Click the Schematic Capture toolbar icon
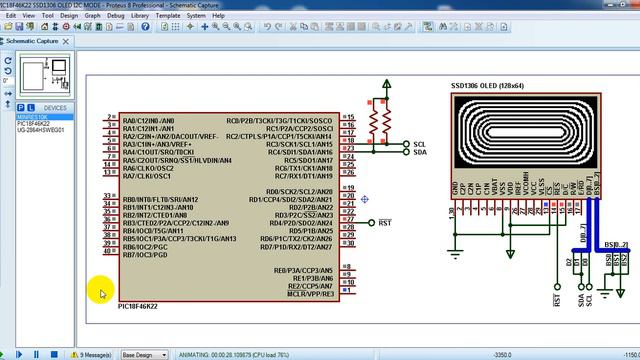 point(55,27)
